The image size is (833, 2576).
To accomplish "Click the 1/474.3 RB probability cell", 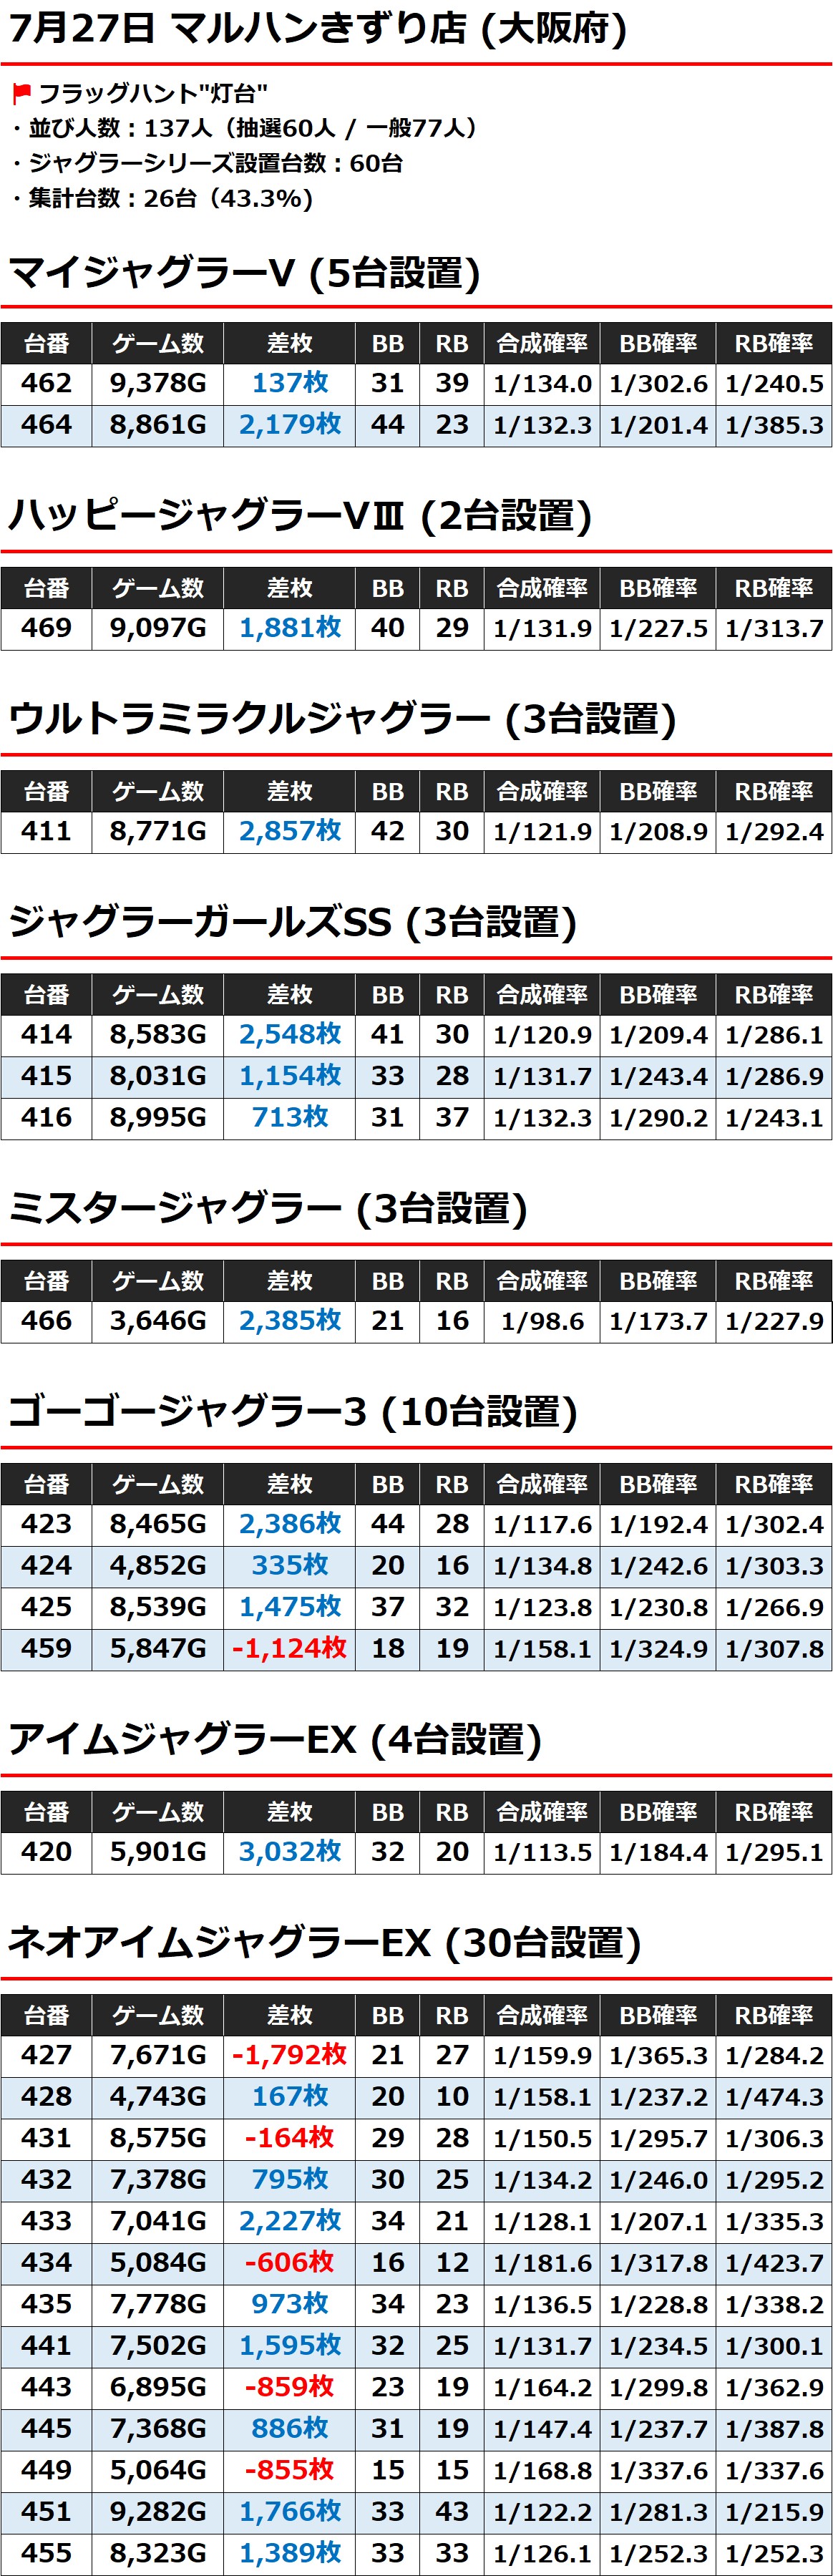I will click(x=774, y=2097).
